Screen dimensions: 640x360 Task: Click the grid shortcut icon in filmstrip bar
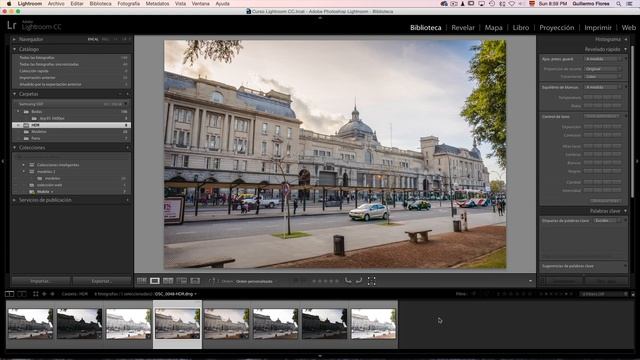36,294
